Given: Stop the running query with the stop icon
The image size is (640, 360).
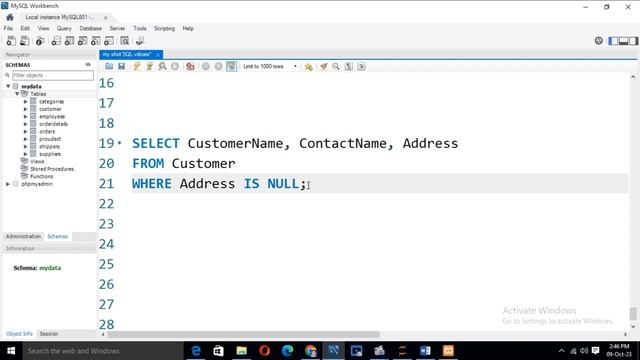Looking at the screenshot, I should point(175,66).
